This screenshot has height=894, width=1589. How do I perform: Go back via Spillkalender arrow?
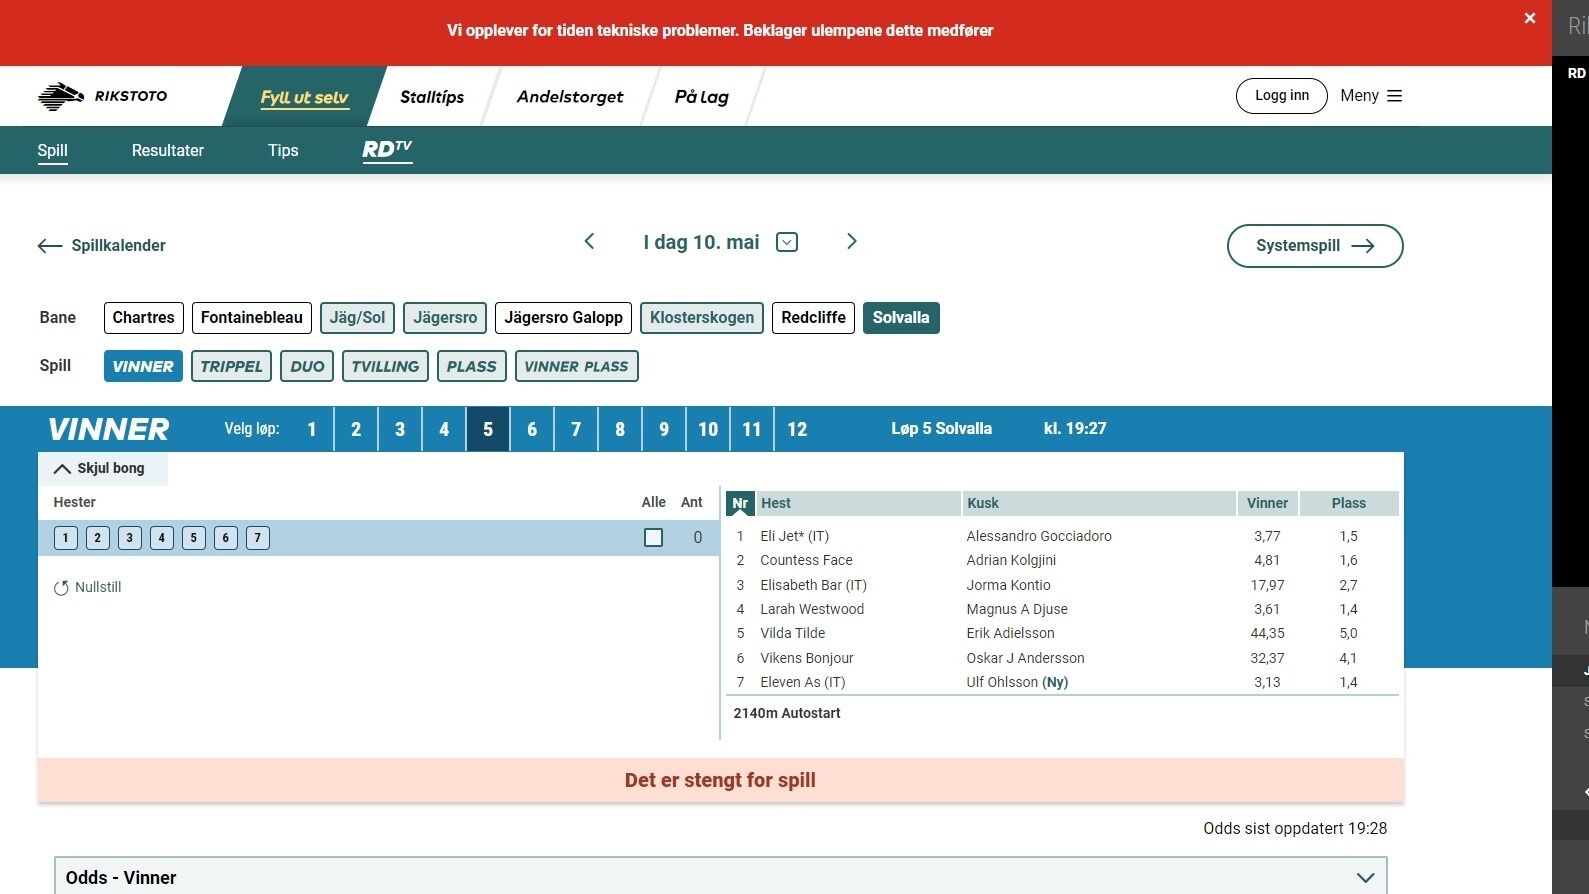[101, 245]
